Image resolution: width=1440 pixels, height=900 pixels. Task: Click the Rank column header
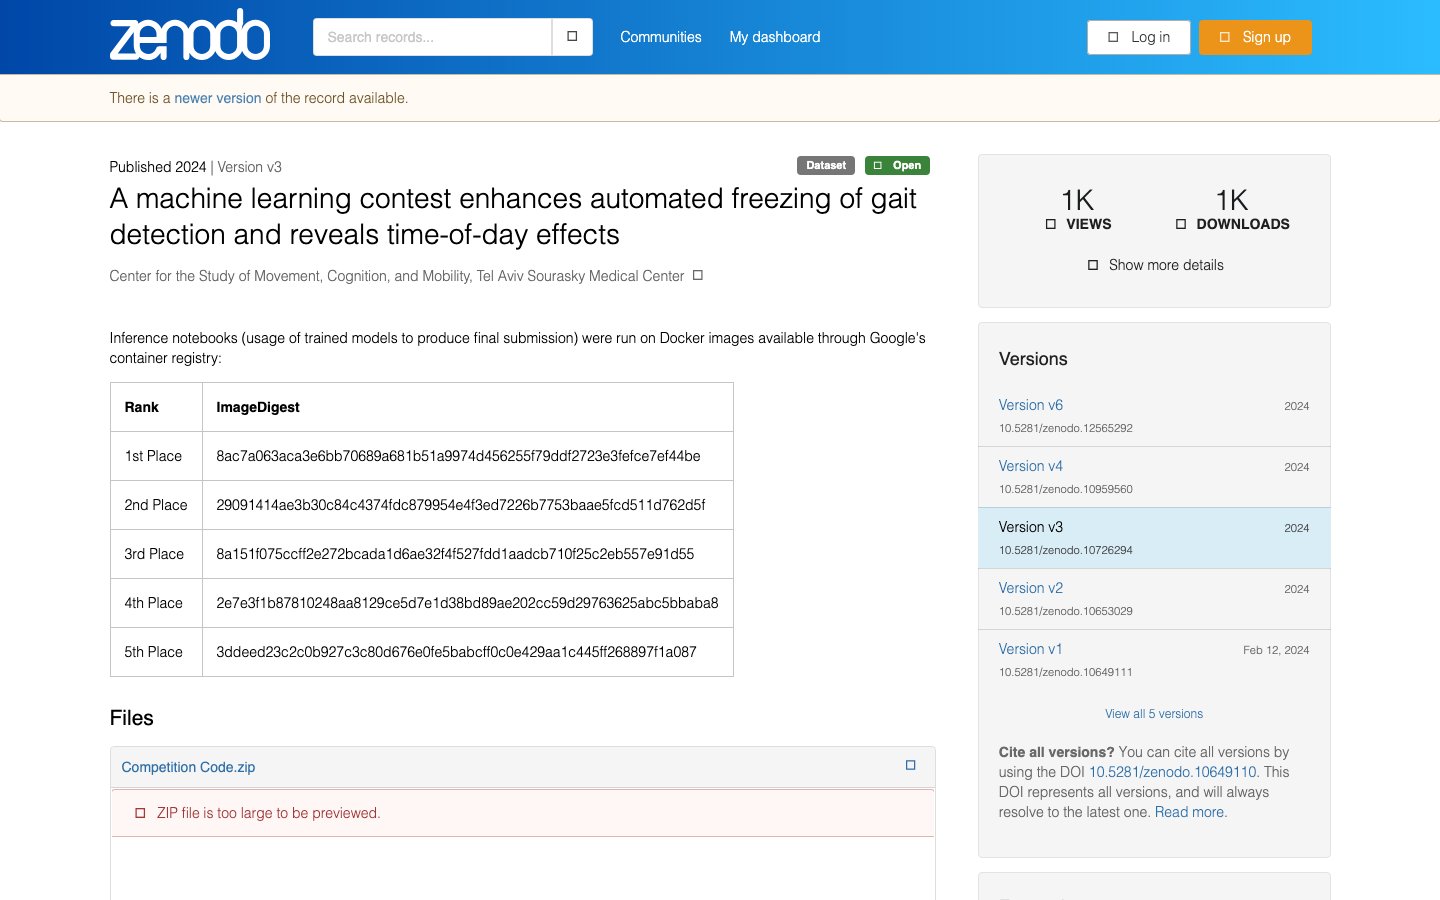[156, 407]
